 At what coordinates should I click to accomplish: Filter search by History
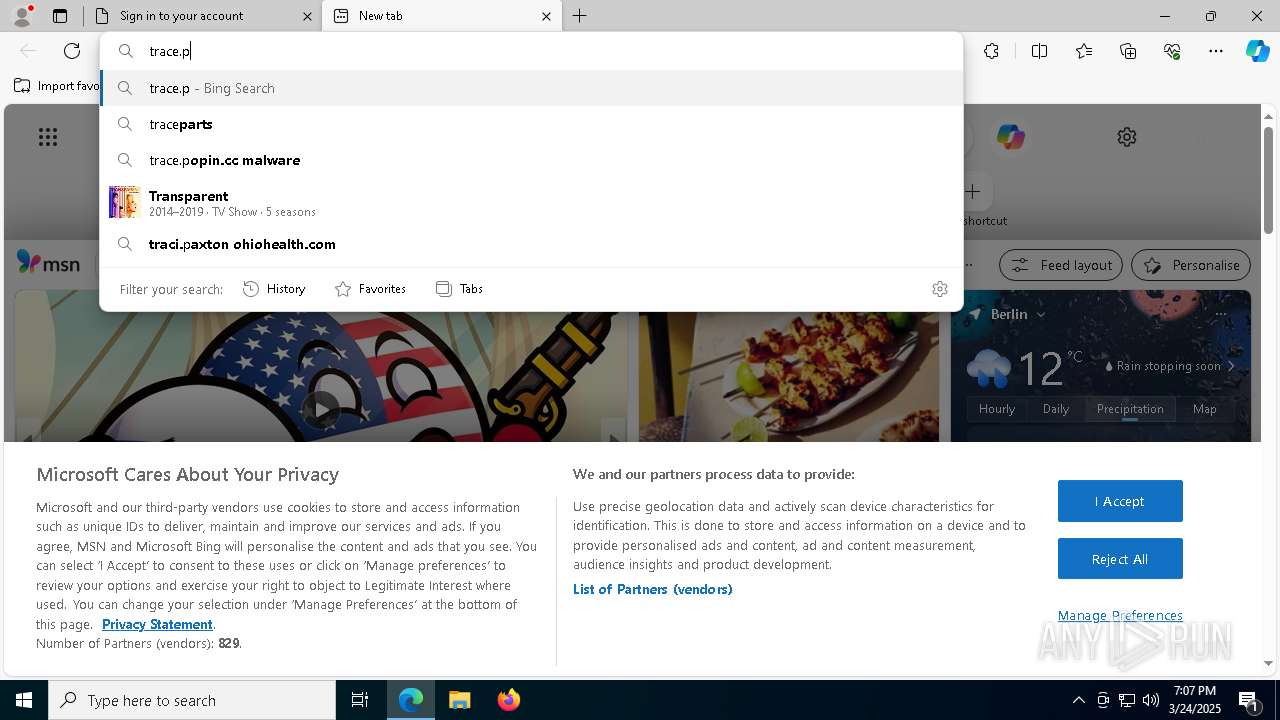point(274,289)
